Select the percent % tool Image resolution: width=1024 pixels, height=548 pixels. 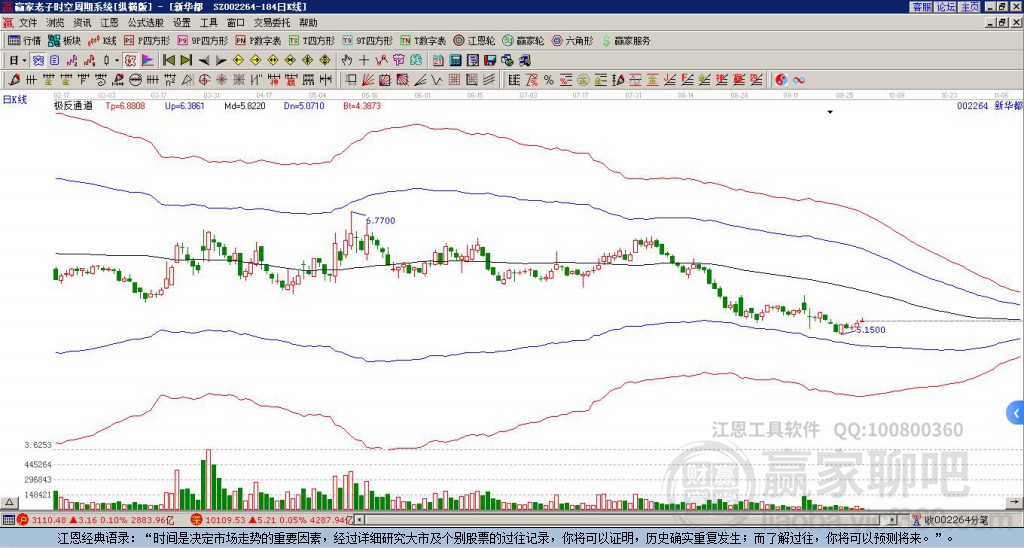(549, 80)
